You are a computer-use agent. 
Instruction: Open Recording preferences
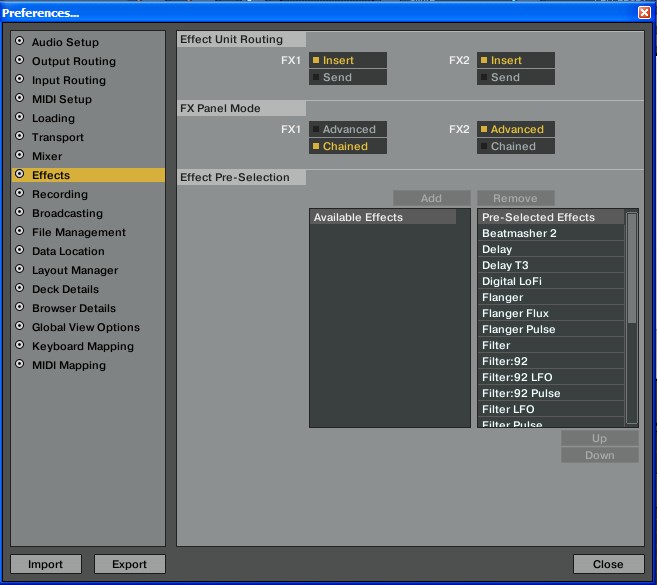click(x=60, y=194)
